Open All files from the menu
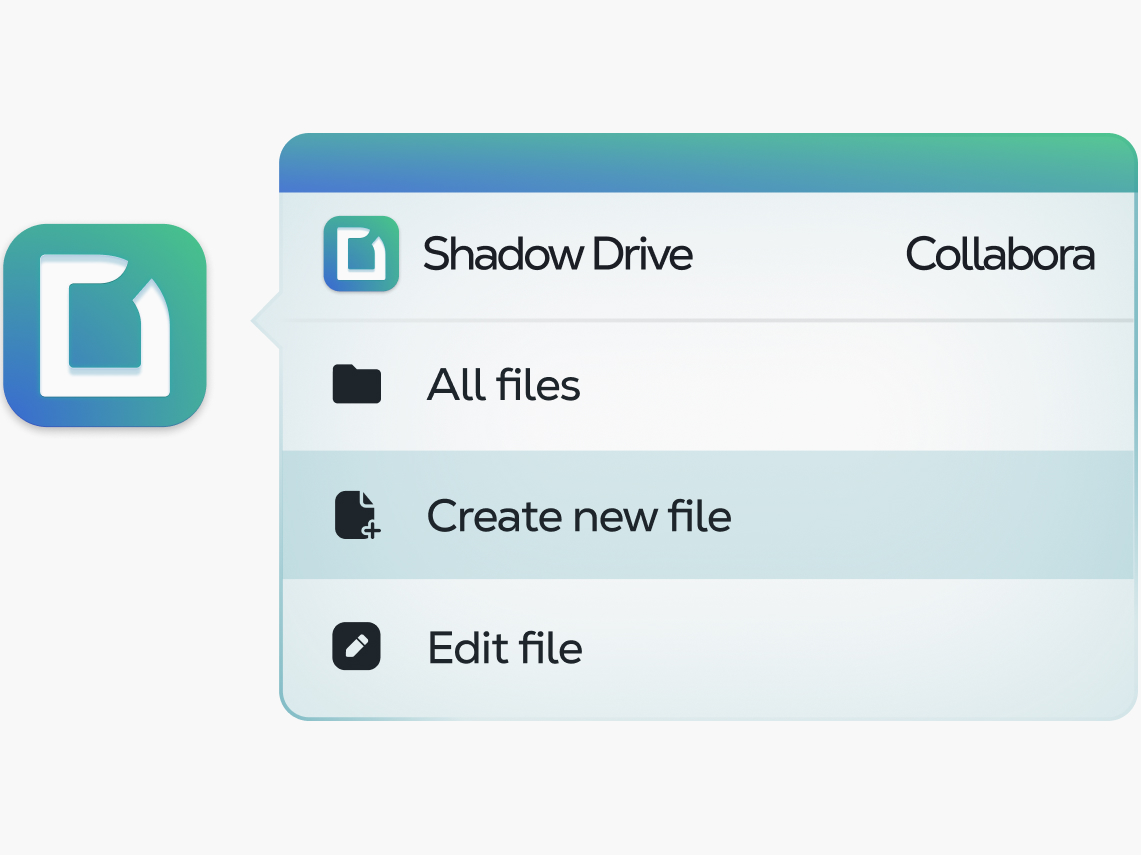 pyautogui.click(x=503, y=385)
